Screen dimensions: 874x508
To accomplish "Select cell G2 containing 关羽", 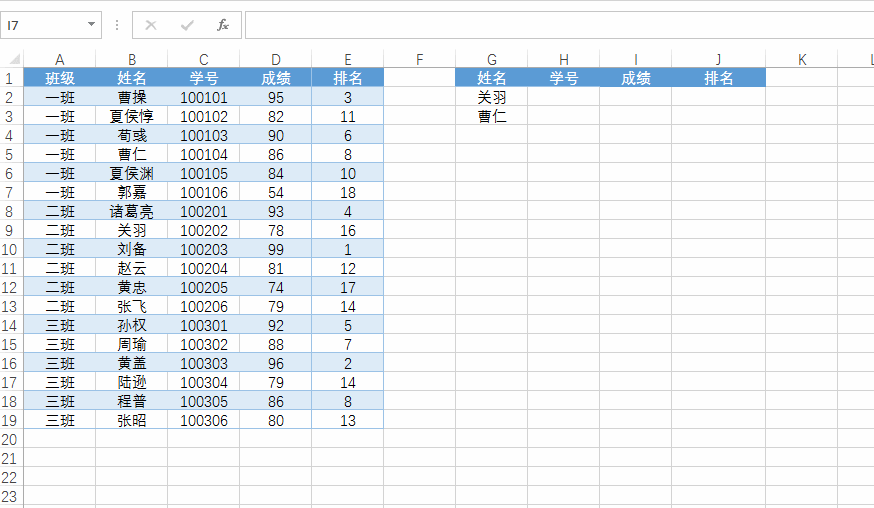I will [491, 97].
